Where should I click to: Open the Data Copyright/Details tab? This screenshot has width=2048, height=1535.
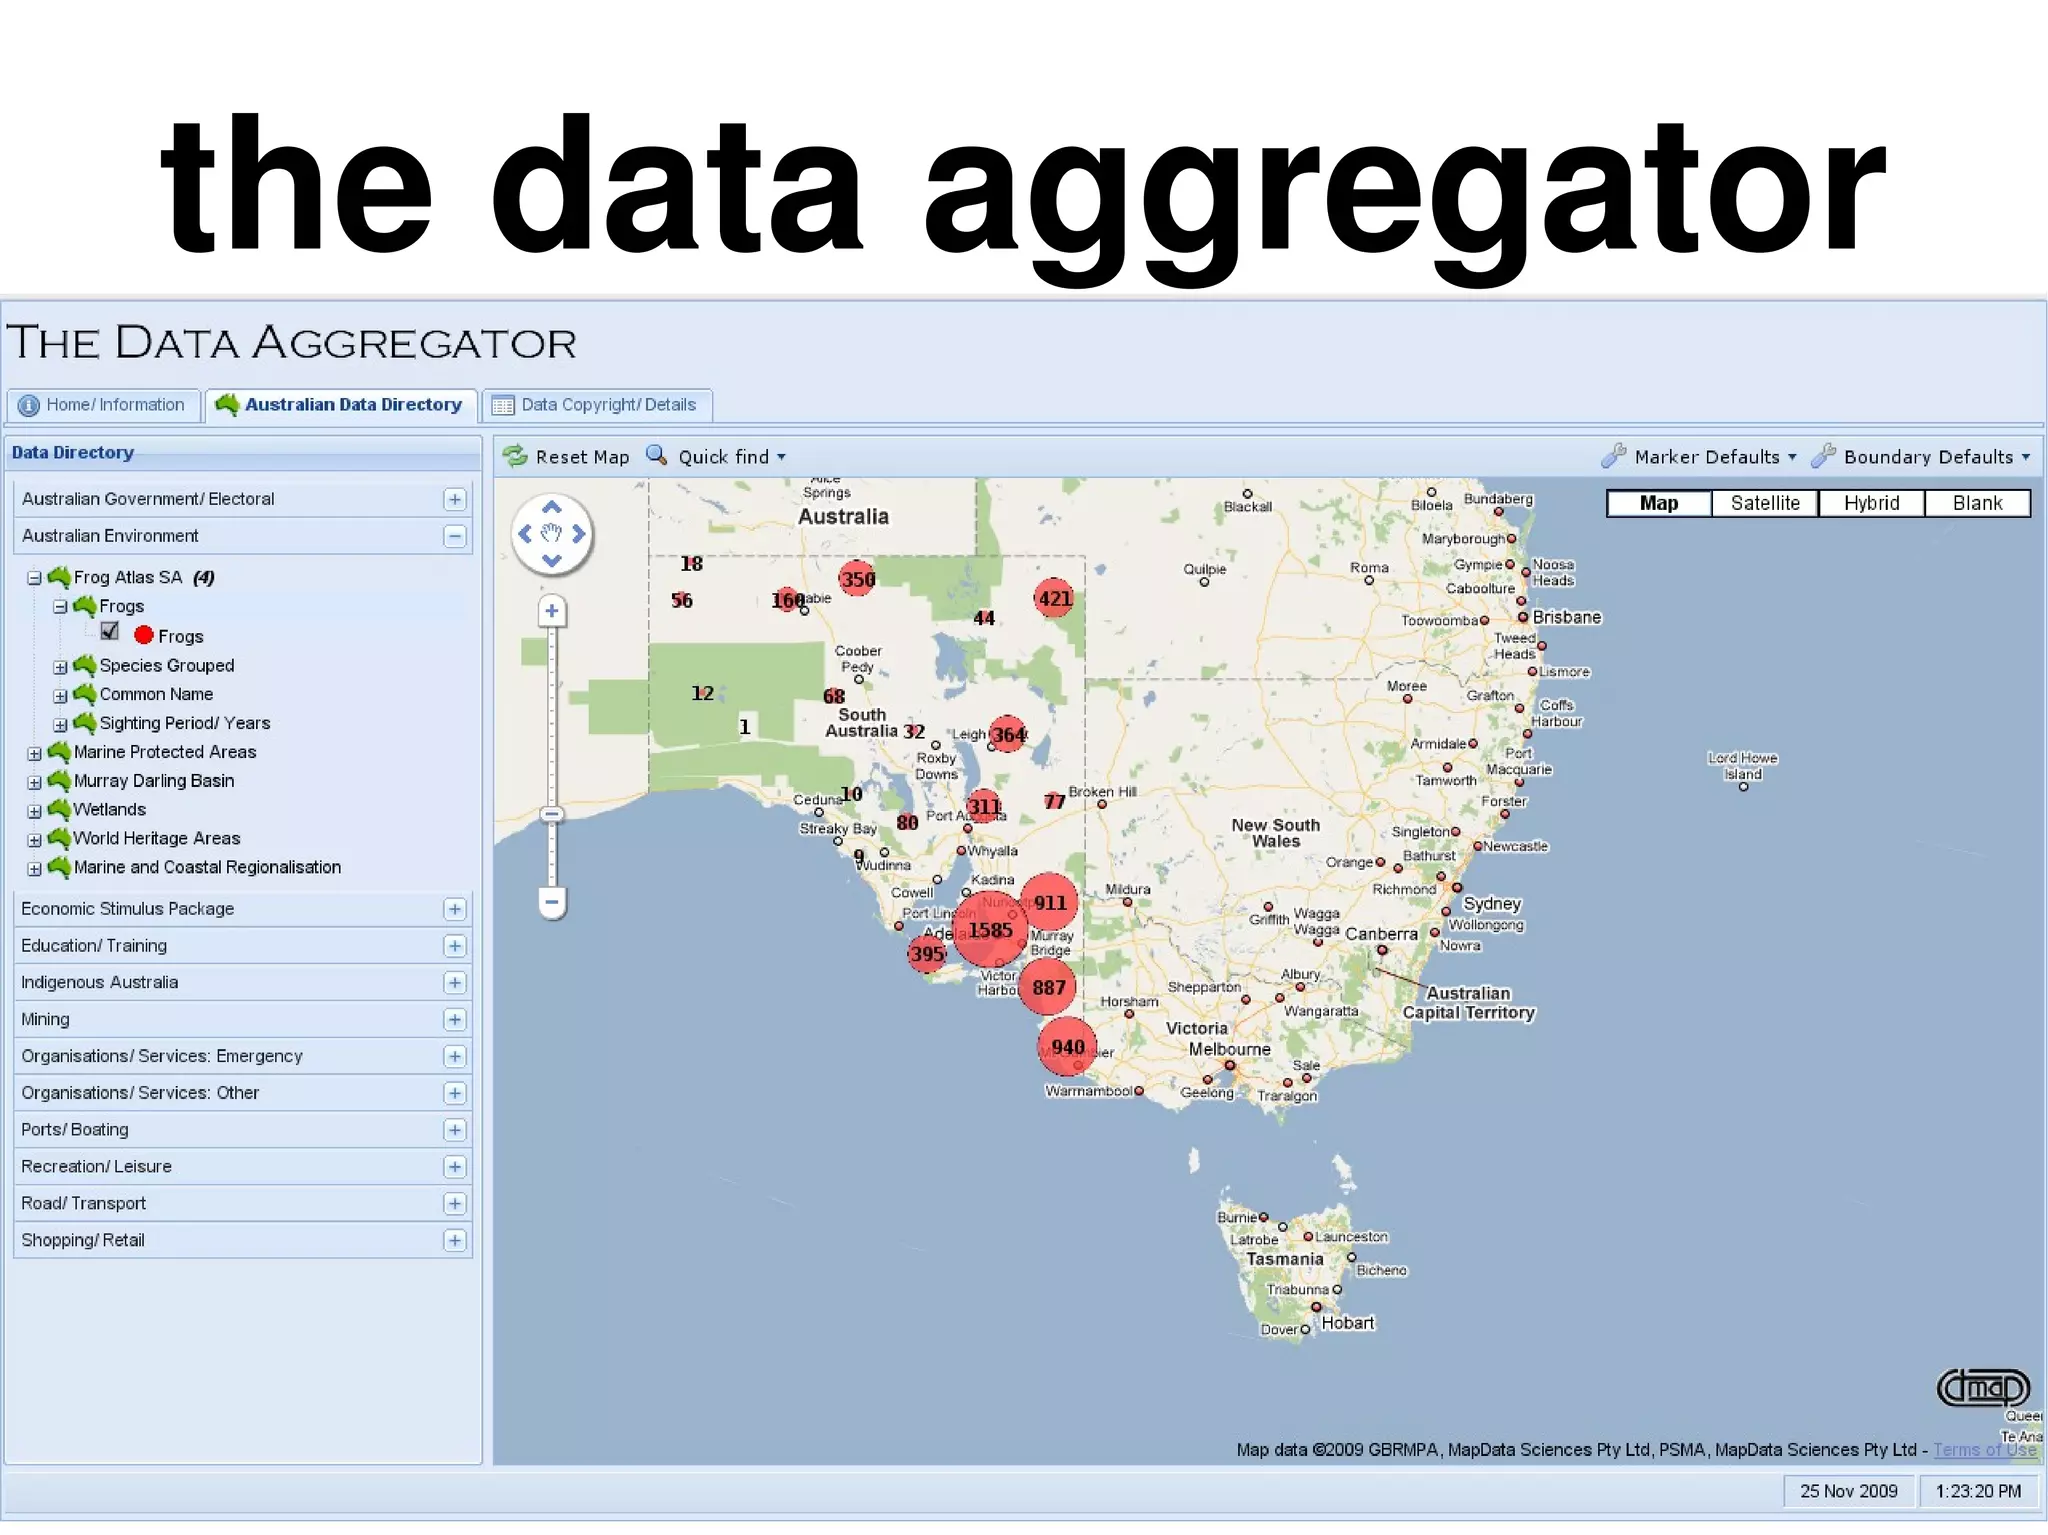tap(597, 405)
